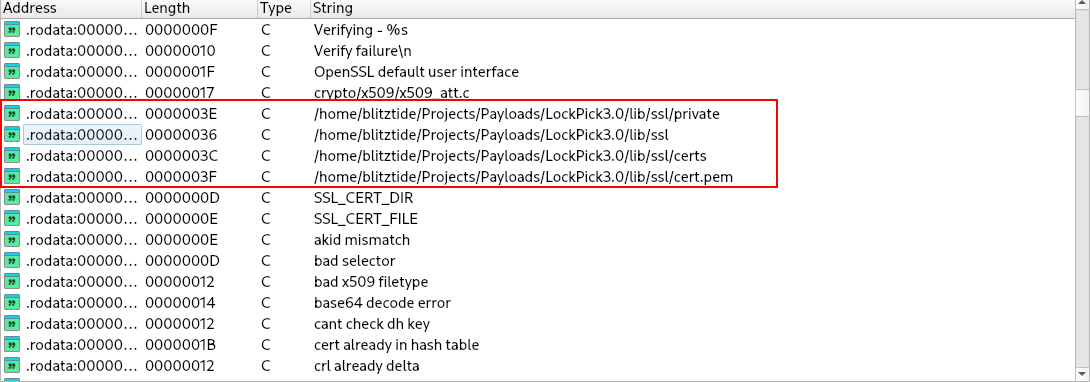Click string icon beside 'Verify failure\n' row
This screenshot has width=1090, height=382.
(12, 51)
